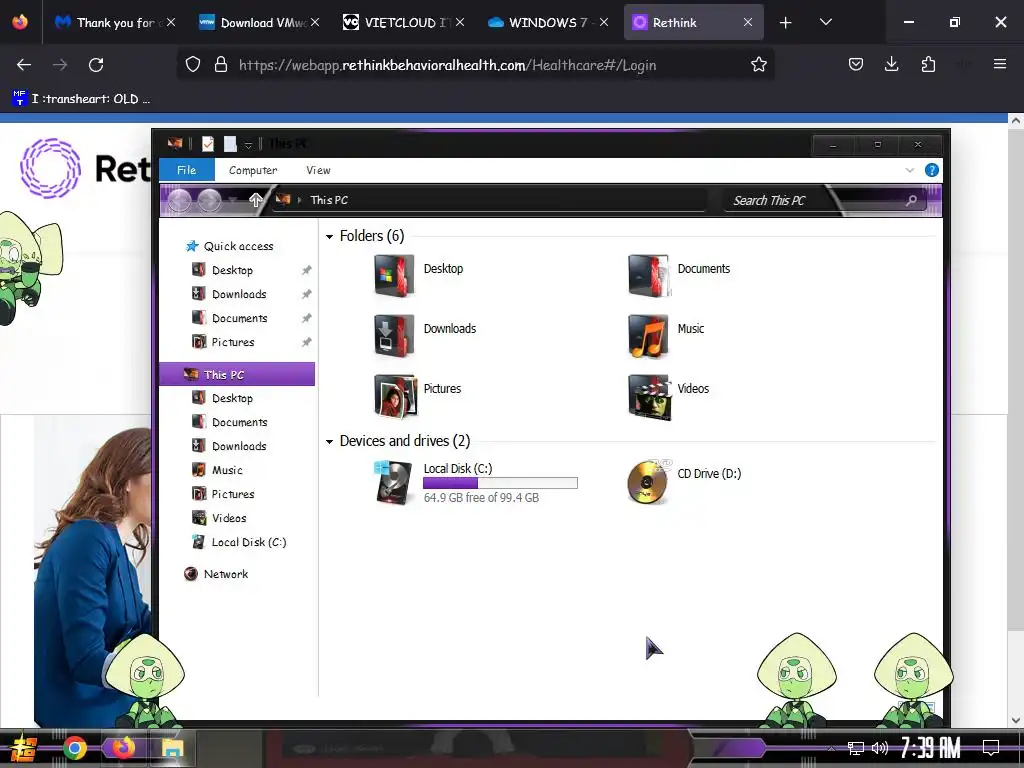The width and height of the screenshot is (1024, 768).
Task: Switch to Download VMware browser tab
Action: 259,22
